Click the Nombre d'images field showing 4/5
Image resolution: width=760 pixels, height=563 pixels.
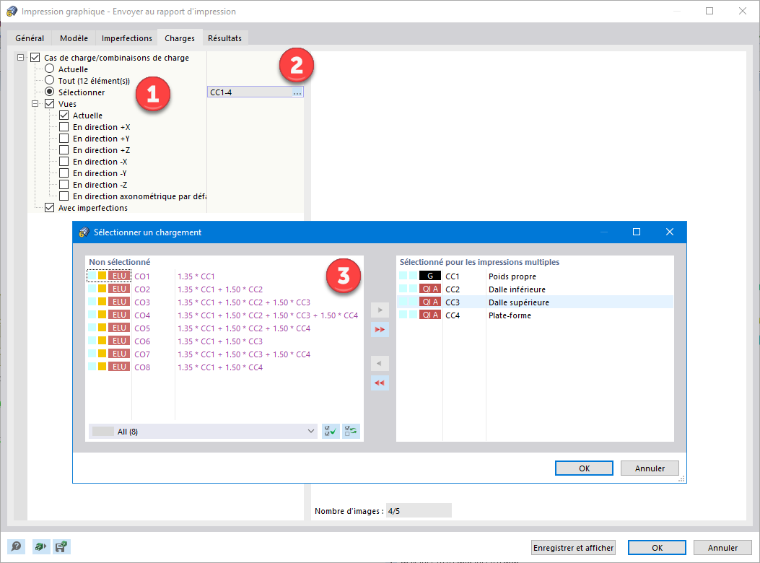419,511
